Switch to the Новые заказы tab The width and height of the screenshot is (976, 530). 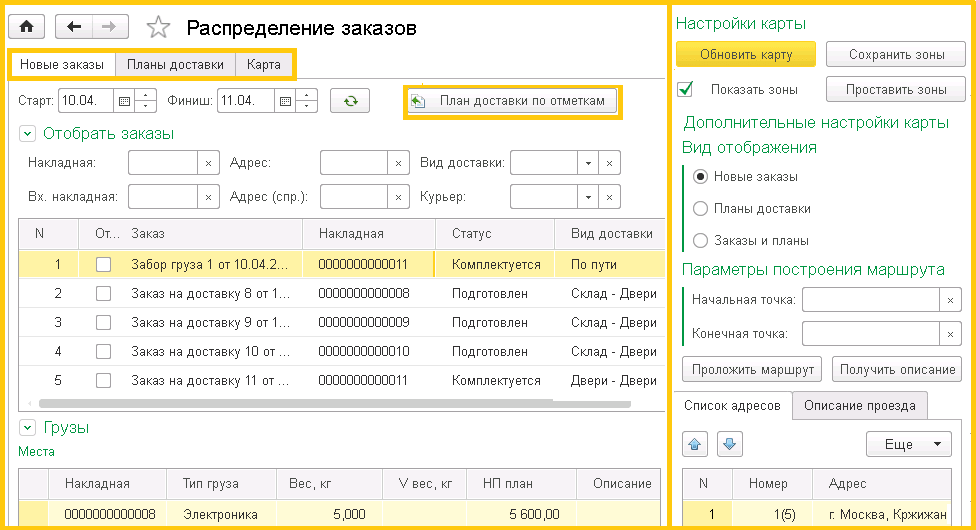tap(62, 65)
